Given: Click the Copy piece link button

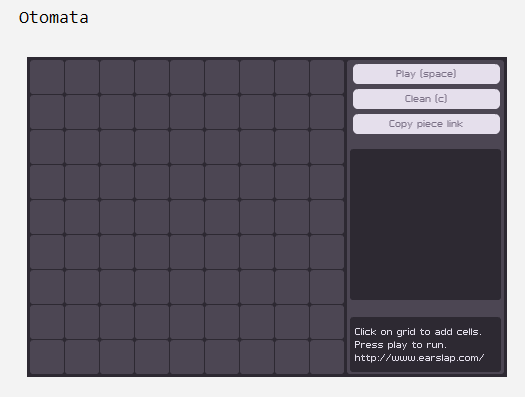Looking at the screenshot, I should click(x=426, y=124).
